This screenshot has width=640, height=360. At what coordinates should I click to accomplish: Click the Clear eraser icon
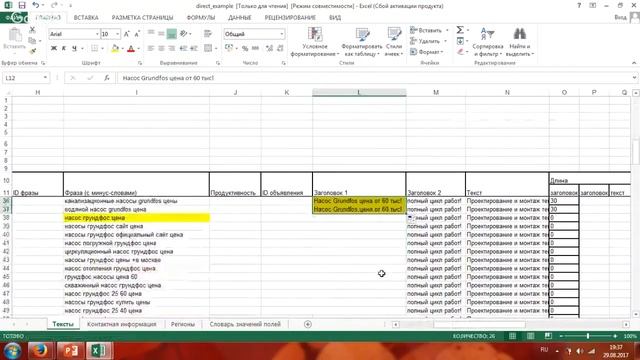pyautogui.click(x=460, y=51)
